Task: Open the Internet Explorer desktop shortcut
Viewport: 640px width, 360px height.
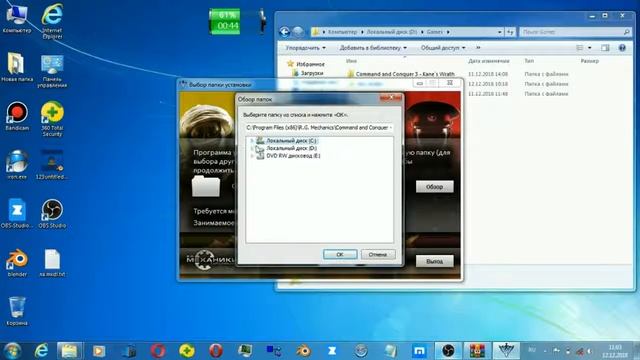Action: [52, 21]
